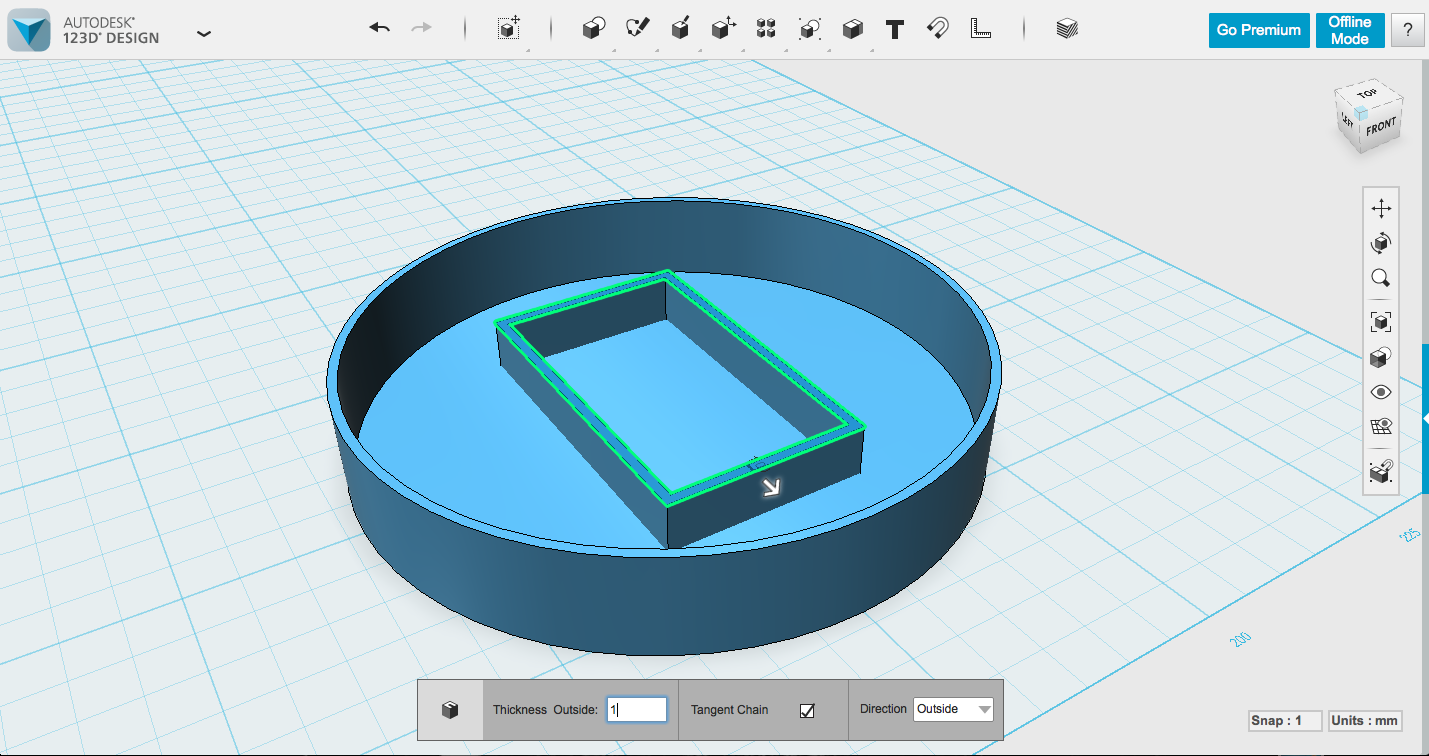Select the Materials icon in the toolbar
Image resolution: width=1429 pixels, height=756 pixels.
pyautogui.click(x=1066, y=28)
